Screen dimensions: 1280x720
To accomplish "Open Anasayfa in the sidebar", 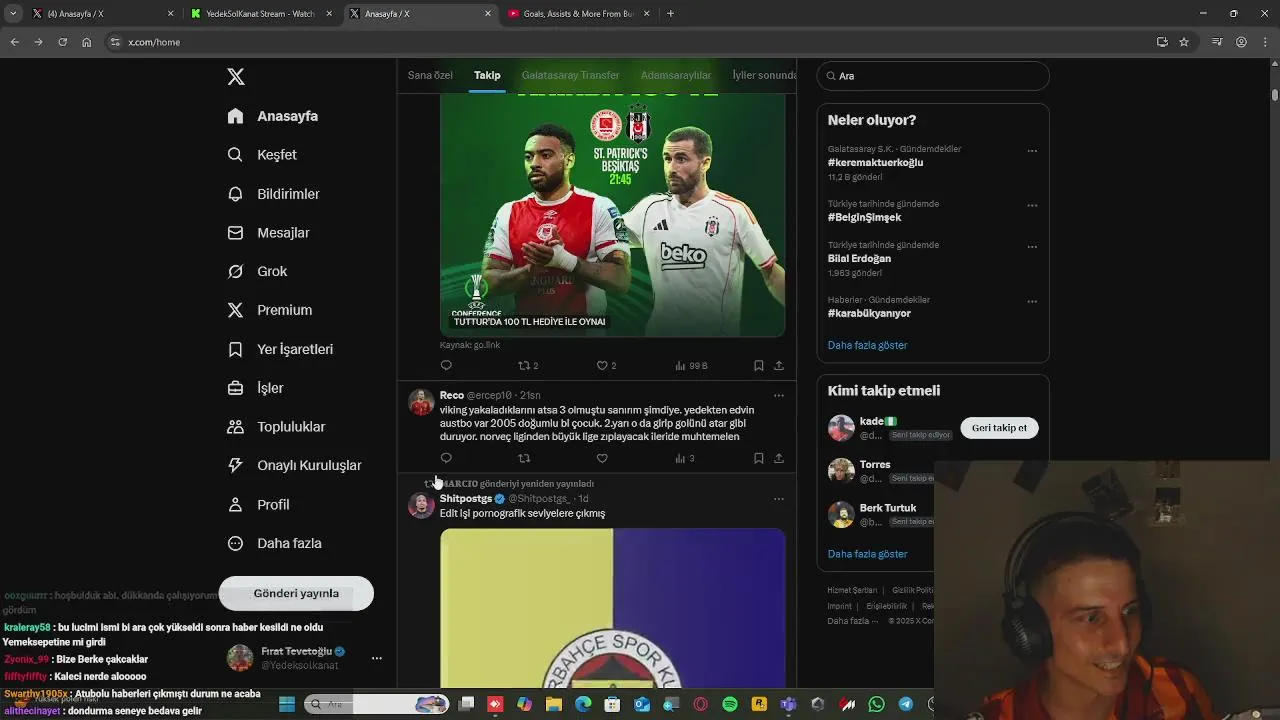I will coord(273,116).
